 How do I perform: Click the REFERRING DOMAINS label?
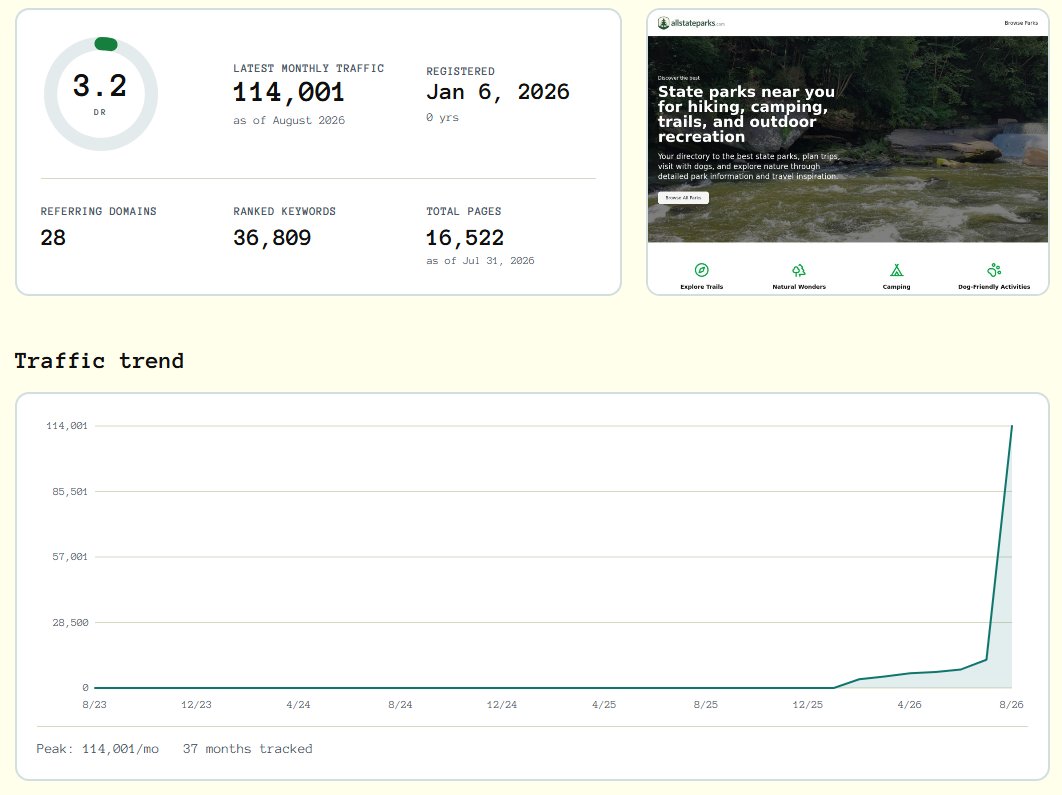98,211
